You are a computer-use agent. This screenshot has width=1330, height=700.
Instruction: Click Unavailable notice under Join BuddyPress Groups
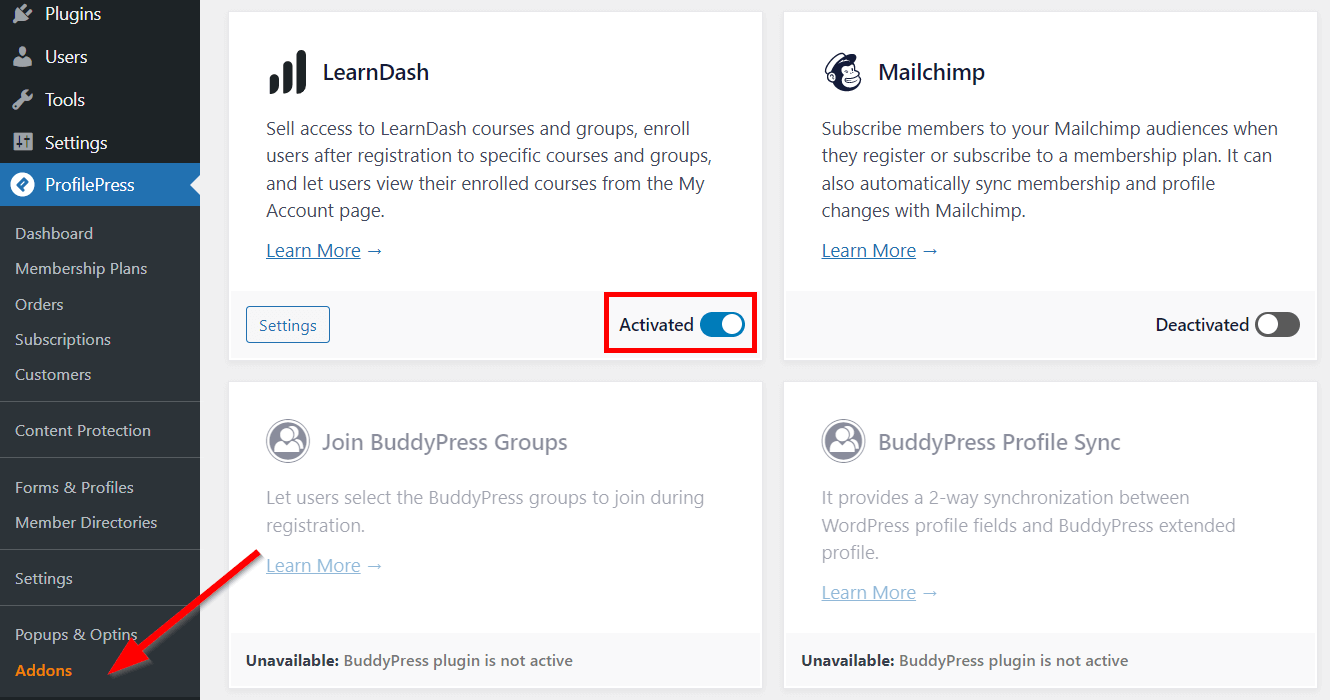pyautogui.click(x=409, y=660)
